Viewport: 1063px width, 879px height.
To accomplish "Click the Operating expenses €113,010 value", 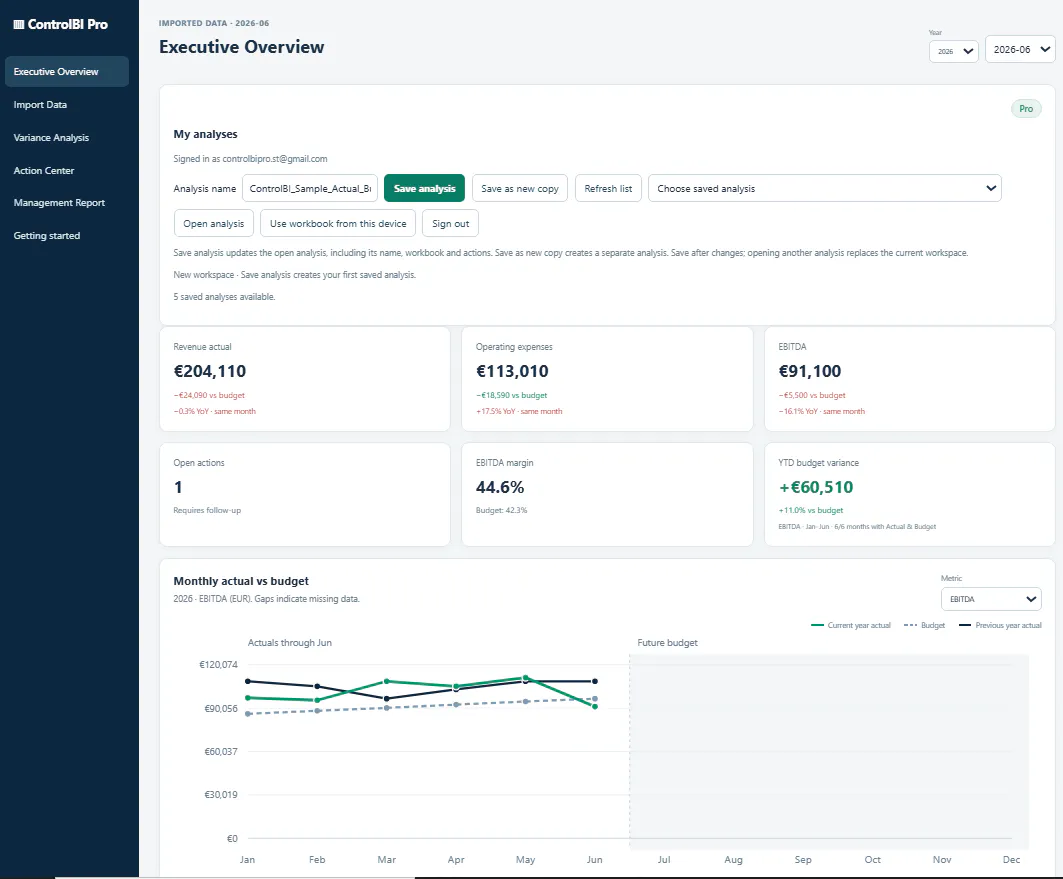I will [x=513, y=371].
